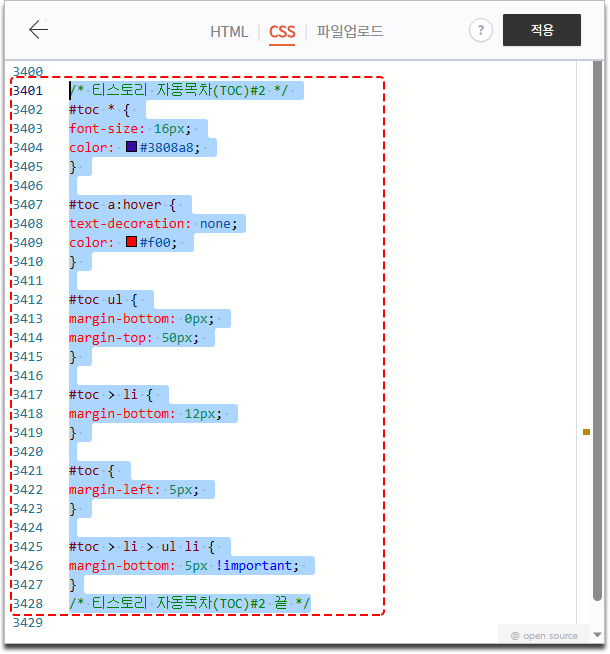This screenshot has height=654, width=610.
Task: Open the help question mark icon
Action: coord(480,30)
